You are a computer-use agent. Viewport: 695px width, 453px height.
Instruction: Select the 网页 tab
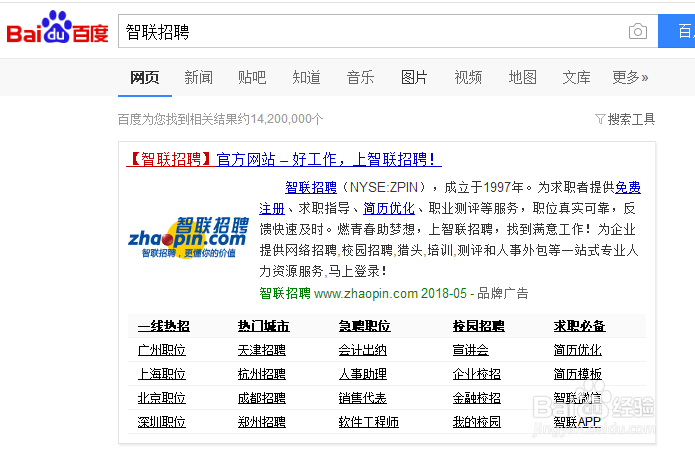[x=144, y=77]
